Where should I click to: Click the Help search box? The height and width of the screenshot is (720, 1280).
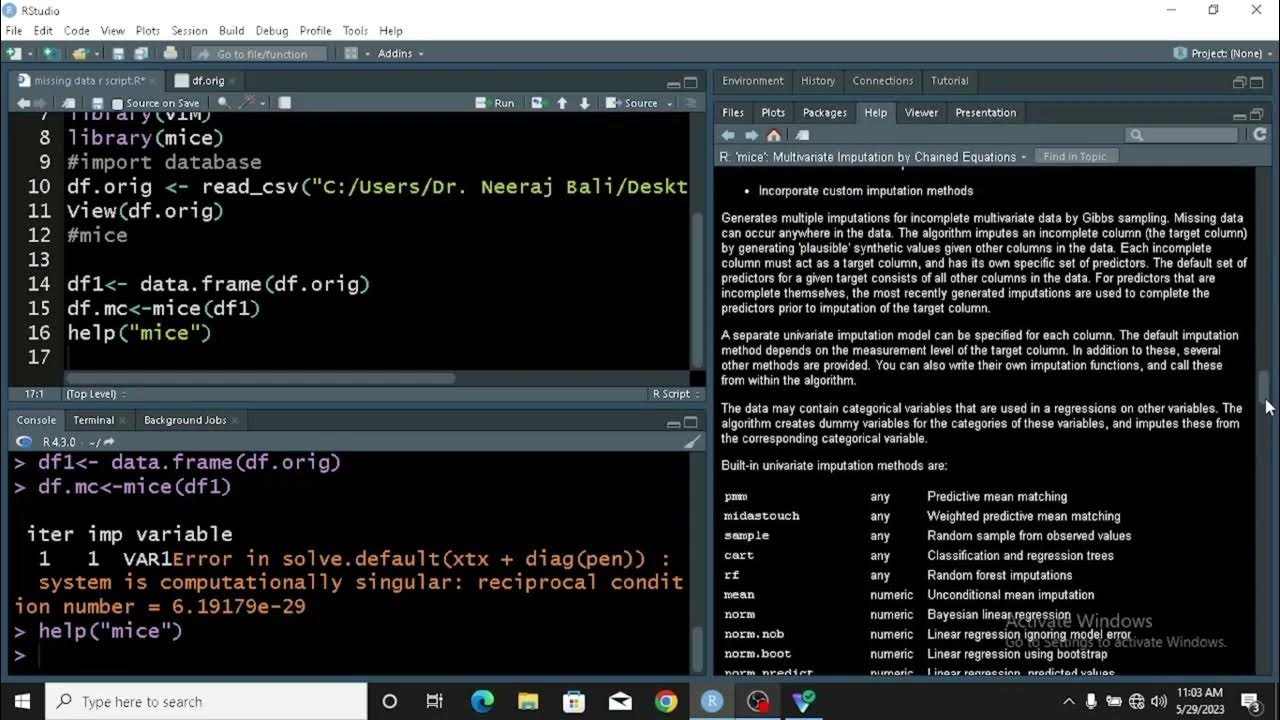coord(1182,135)
